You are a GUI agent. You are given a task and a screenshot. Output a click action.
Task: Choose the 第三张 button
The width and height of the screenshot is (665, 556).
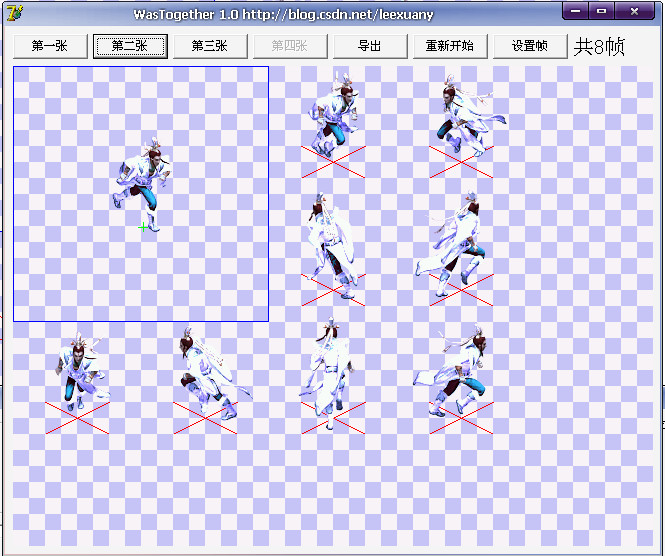pos(210,46)
